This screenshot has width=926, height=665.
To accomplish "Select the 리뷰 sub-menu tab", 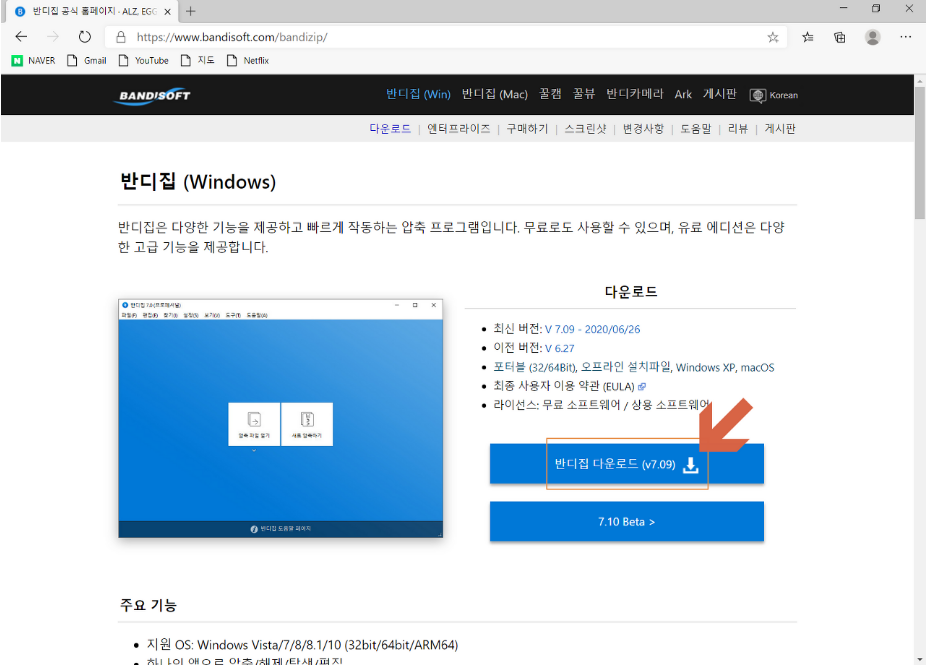I will tap(738, 129).
